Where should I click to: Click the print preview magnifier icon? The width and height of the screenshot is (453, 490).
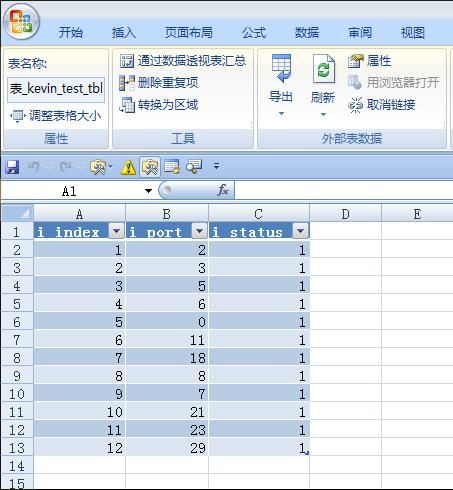click(x=194, y=166)
